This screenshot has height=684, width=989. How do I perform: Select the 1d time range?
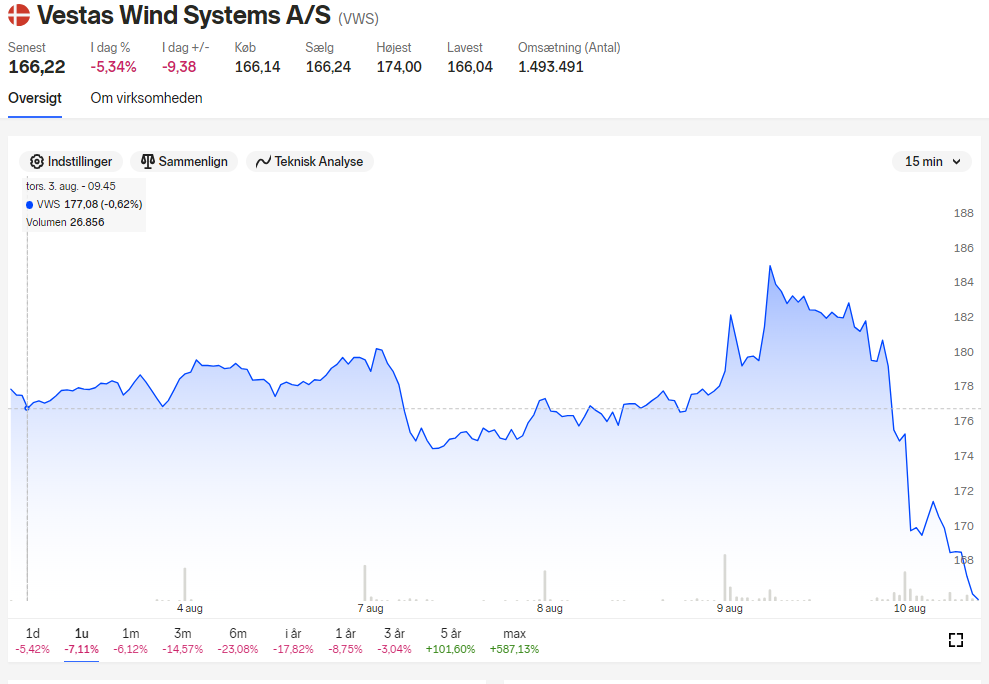pyautogui.click(x=32, y=640)
